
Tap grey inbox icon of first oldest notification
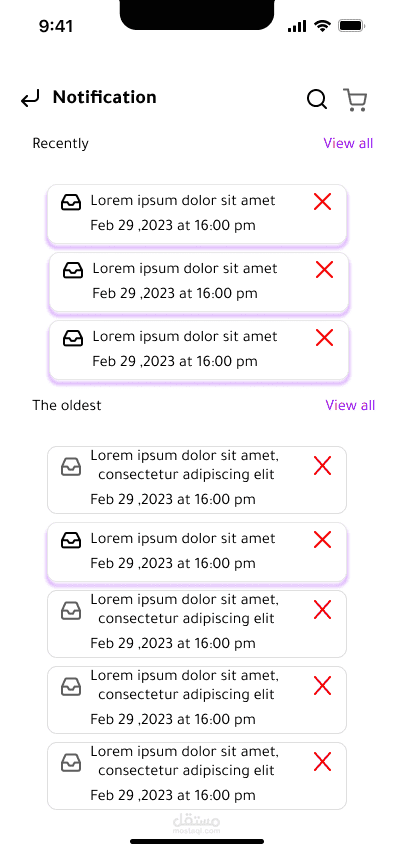pyautogui.click(x=71, y=467)
